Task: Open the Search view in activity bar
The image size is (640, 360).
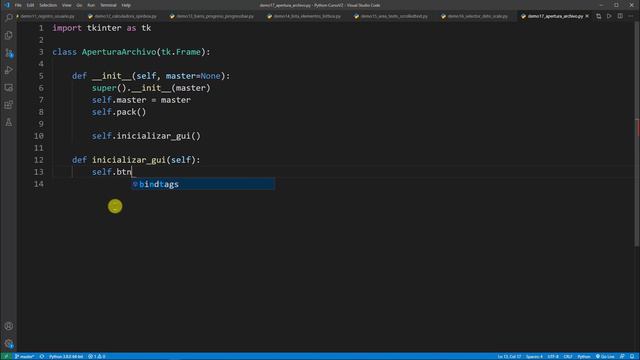Action: [x=9, y=18]
